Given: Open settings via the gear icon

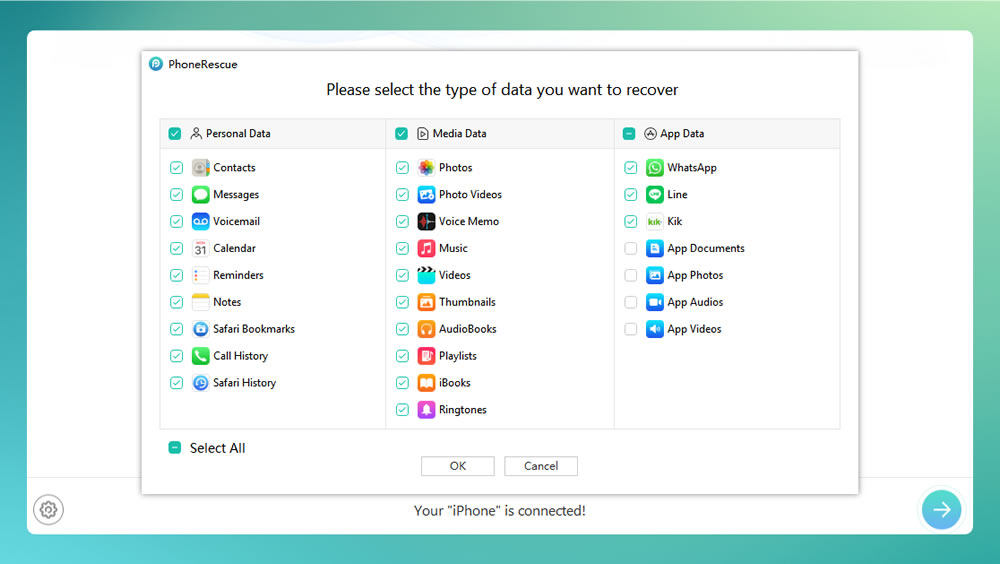Looking at the screenshot, I should [48, 510].
